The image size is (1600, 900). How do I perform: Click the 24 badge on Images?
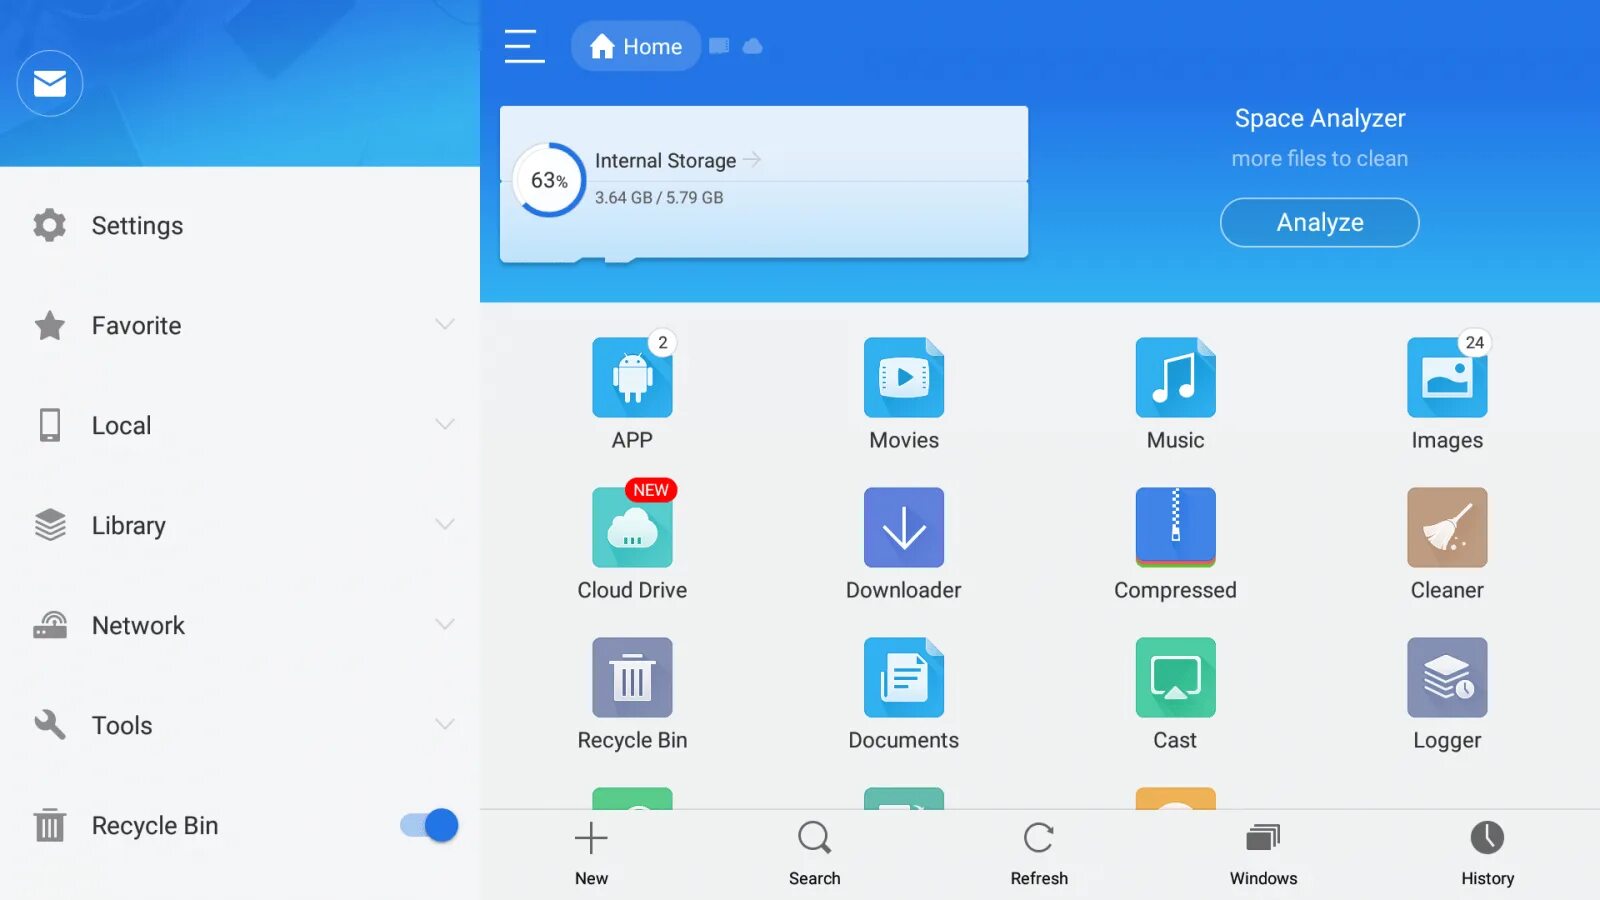tap(1474, 342)
